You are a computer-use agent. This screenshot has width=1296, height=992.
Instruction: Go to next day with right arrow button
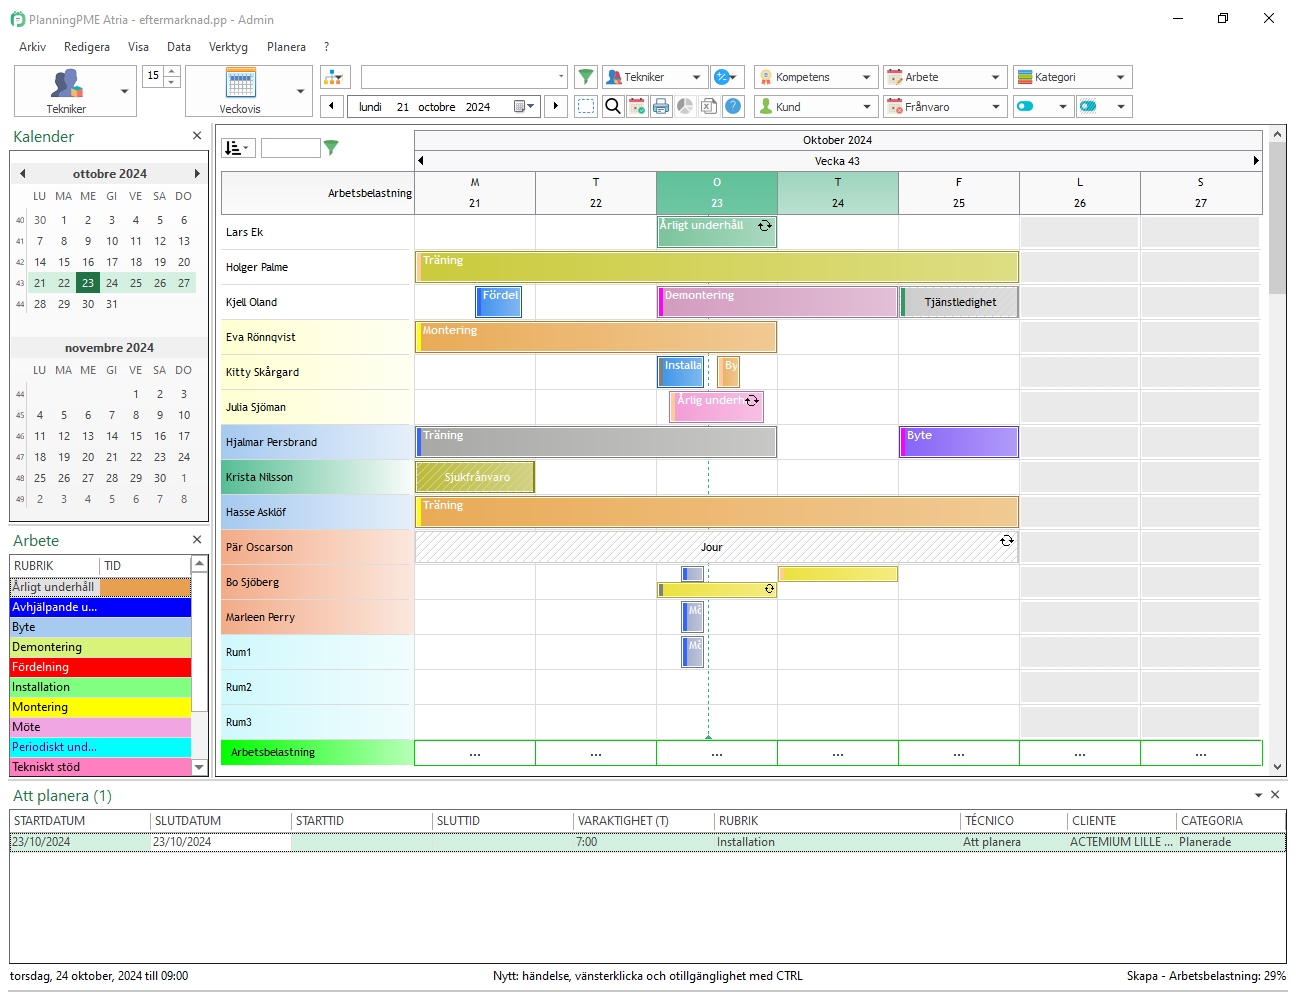point(556,106)
